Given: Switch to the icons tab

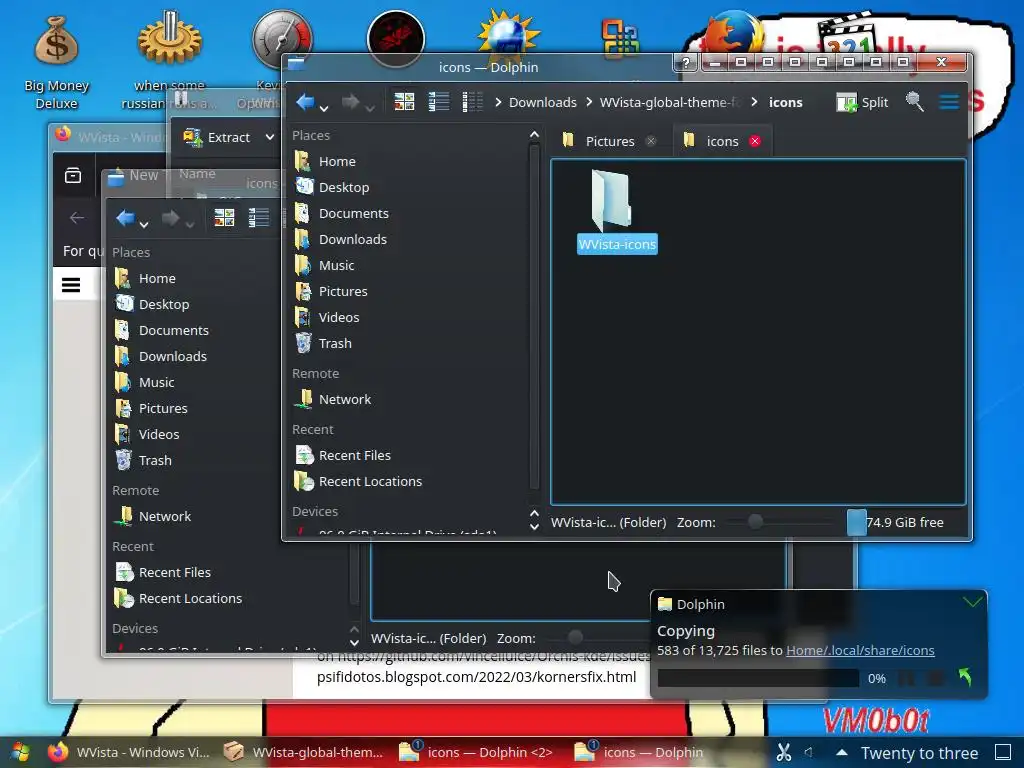Looking at the screenshot, I should (722, 141).
